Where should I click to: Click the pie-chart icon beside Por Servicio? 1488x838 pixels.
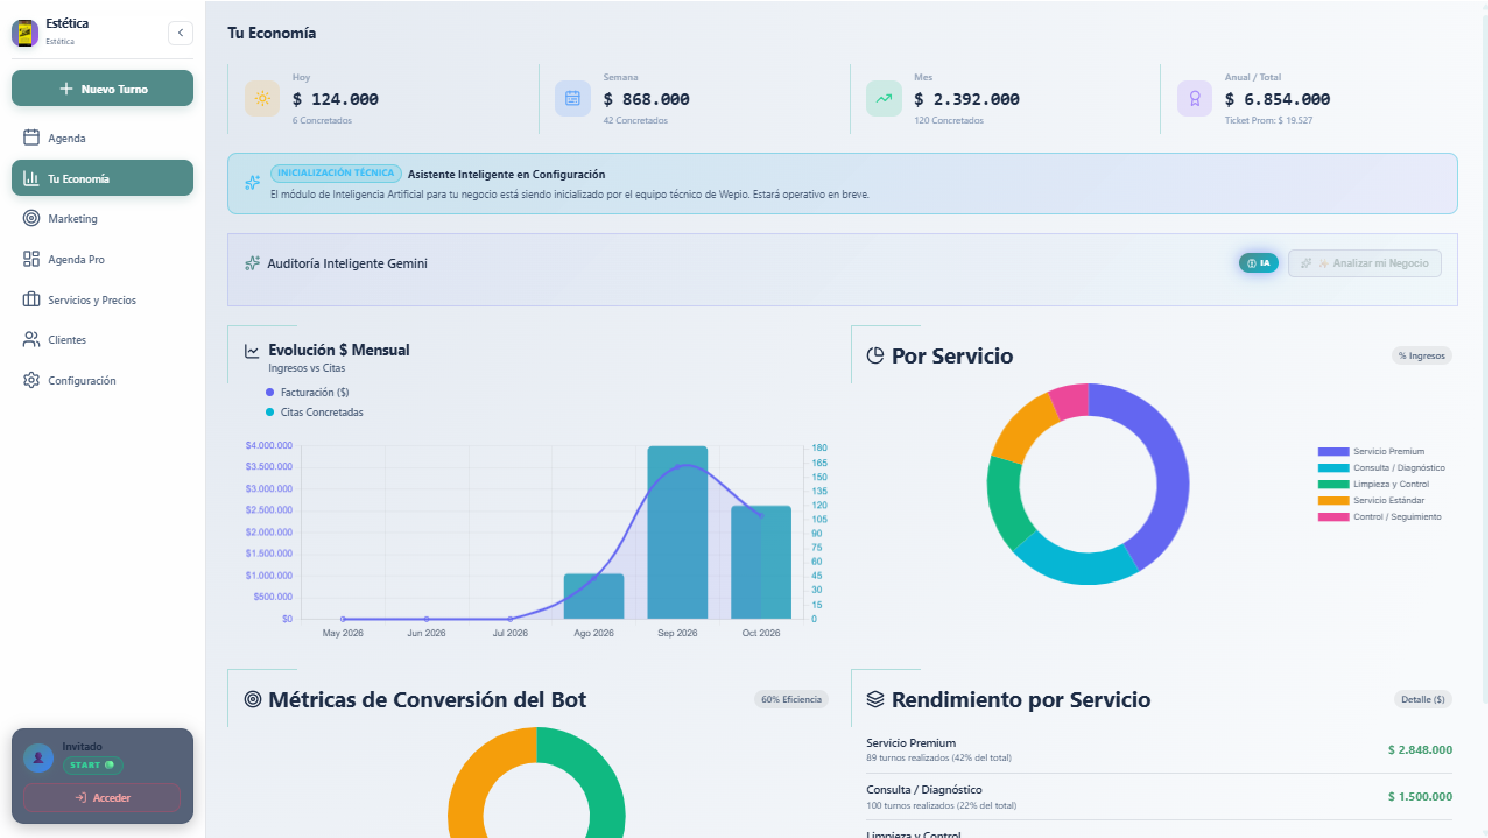pos(875,356)
